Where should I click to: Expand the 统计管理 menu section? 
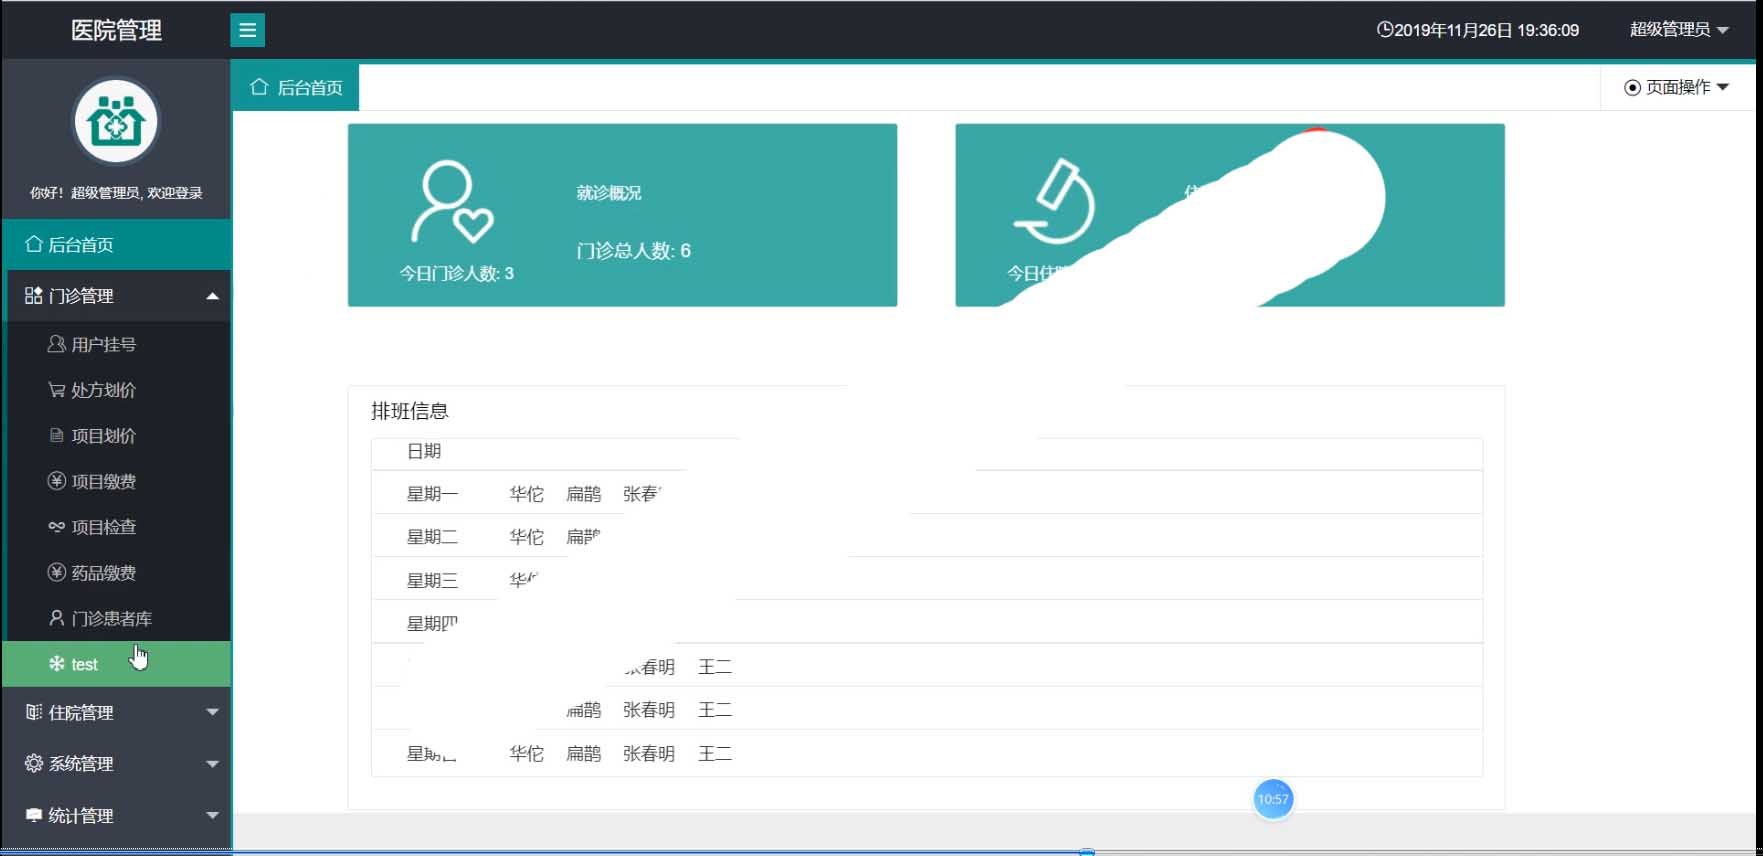pos(117,816)
